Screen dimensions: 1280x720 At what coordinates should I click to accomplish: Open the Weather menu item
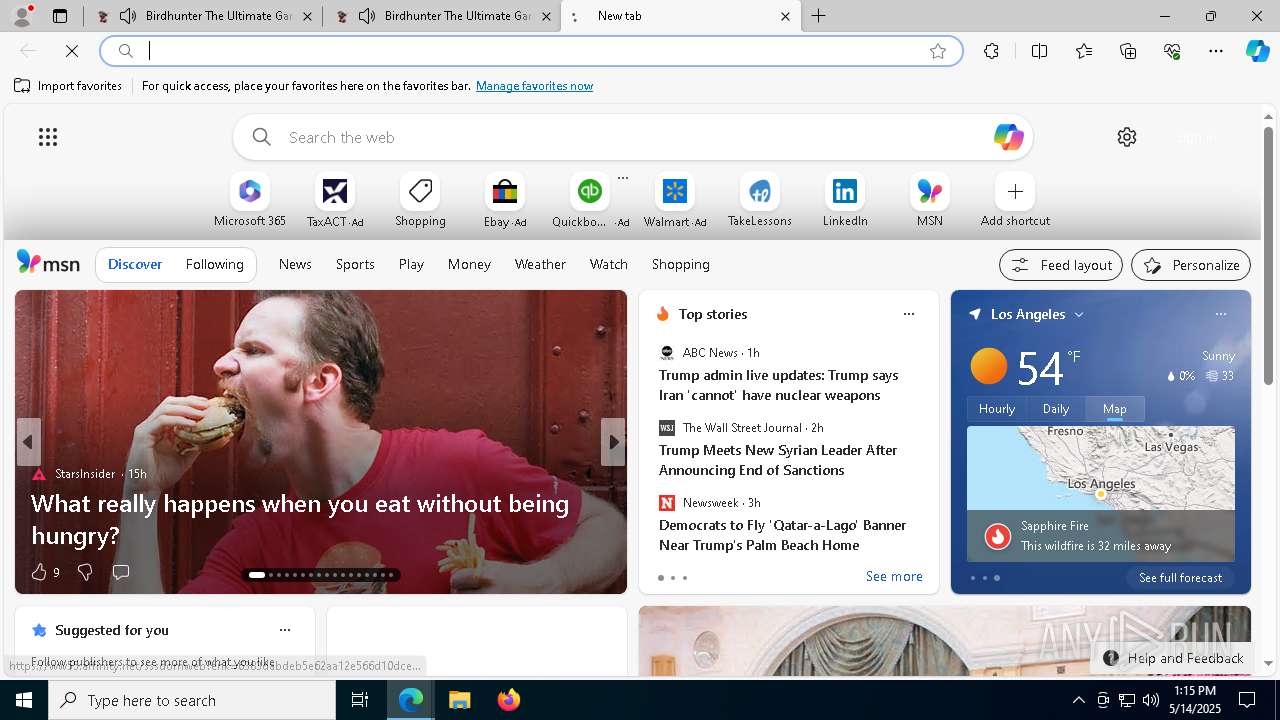tap(540, 264)
